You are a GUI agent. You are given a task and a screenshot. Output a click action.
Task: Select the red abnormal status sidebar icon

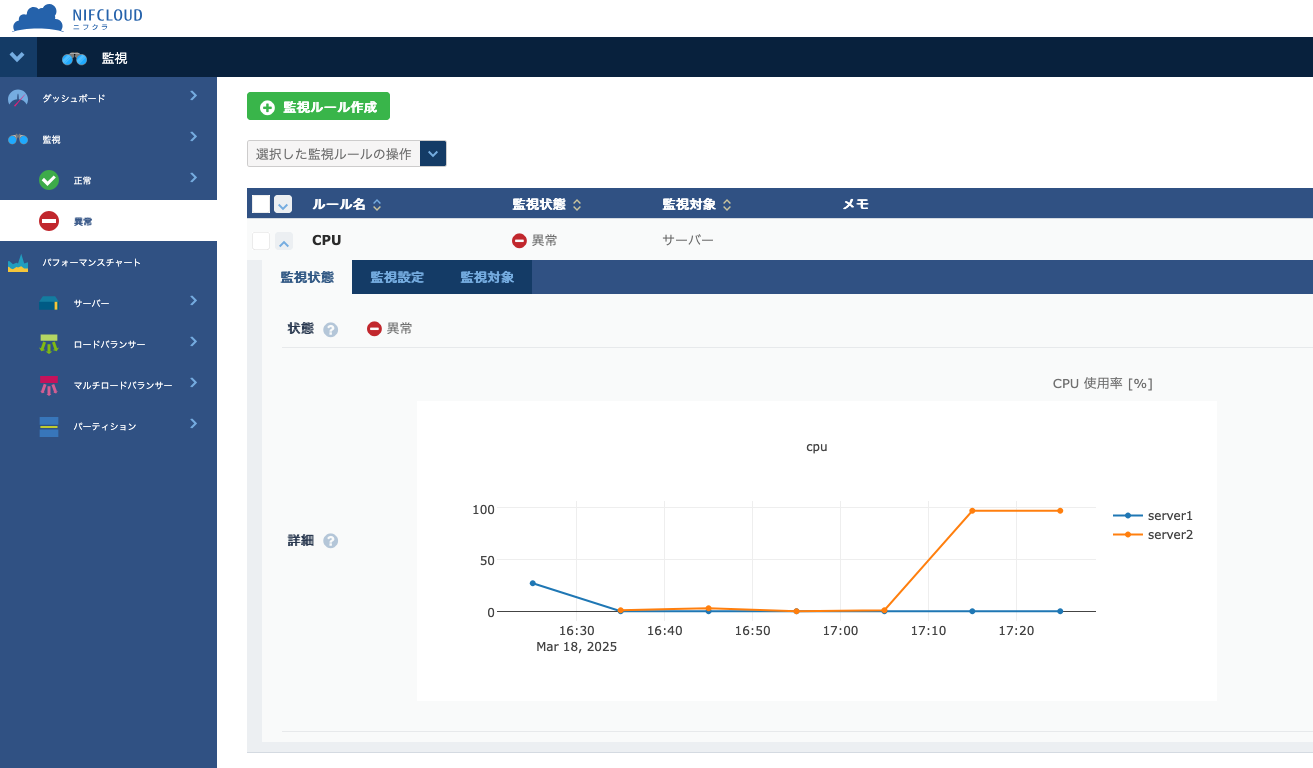tap(49, 221)
